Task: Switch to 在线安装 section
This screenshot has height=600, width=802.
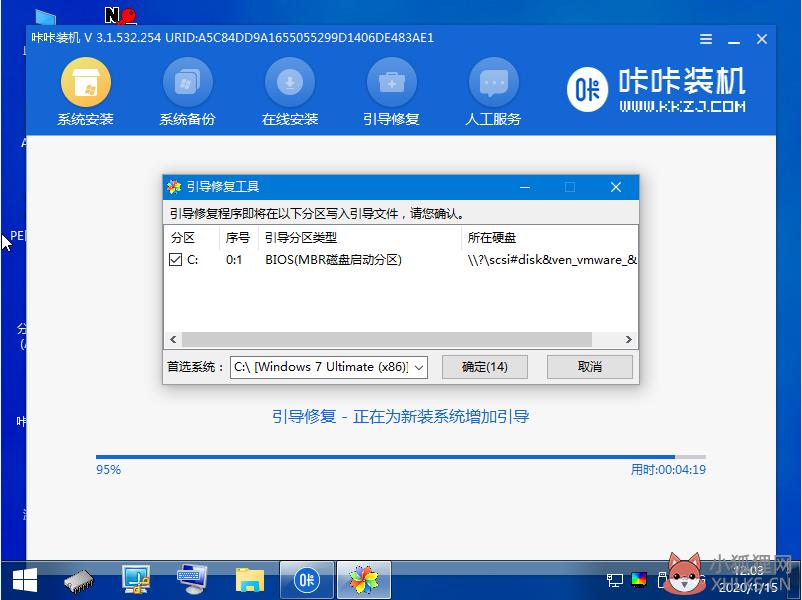Action: click(x=289, y=92)
